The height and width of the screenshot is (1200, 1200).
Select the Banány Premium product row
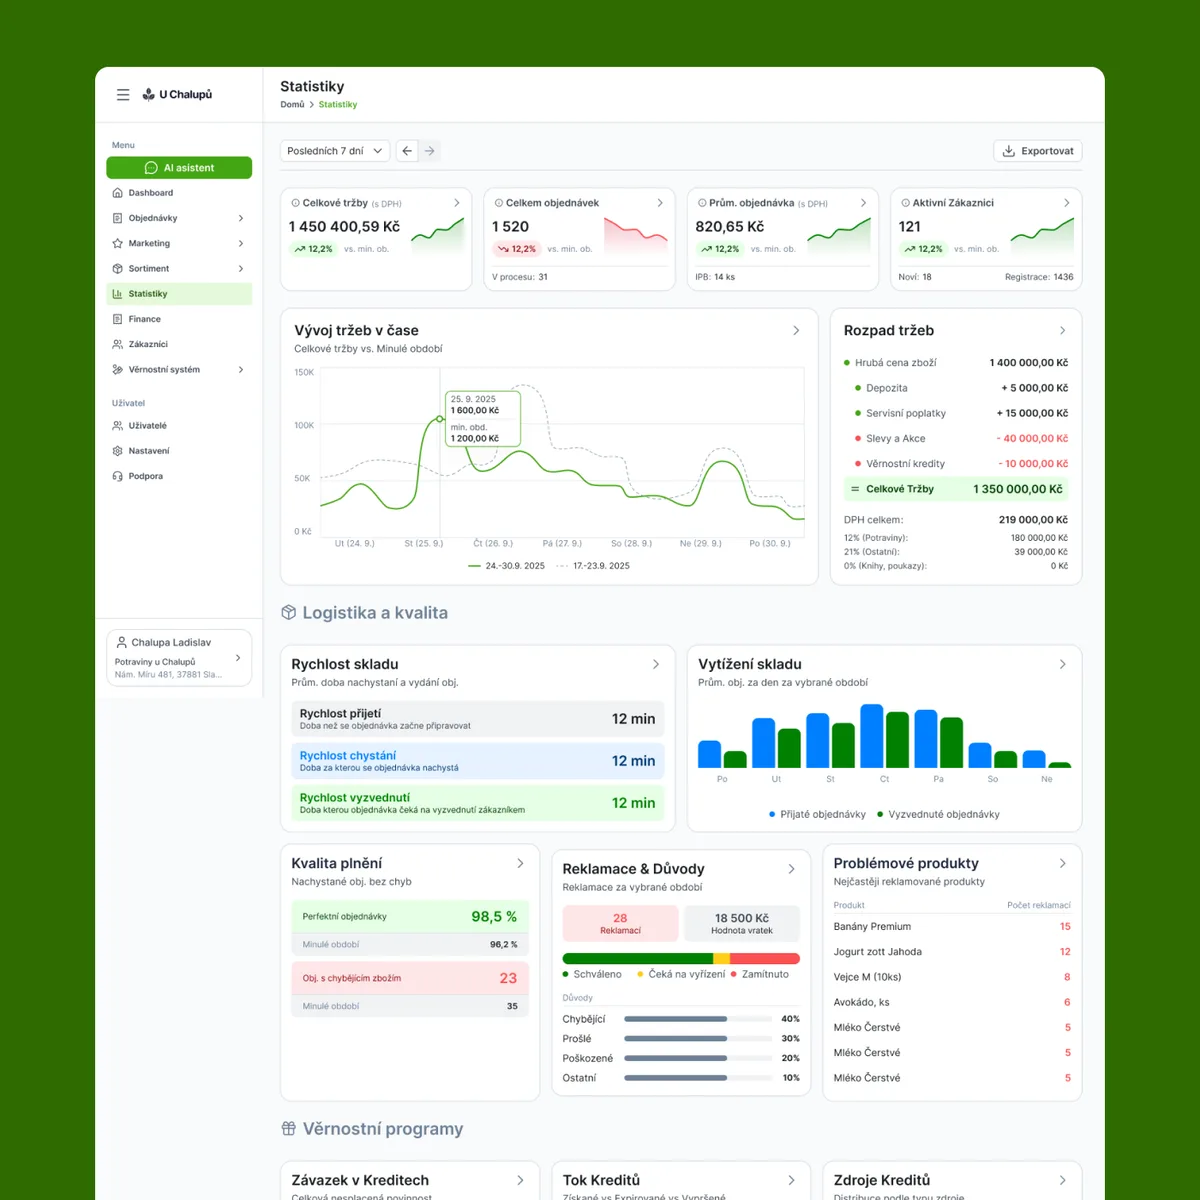point(952,927)
